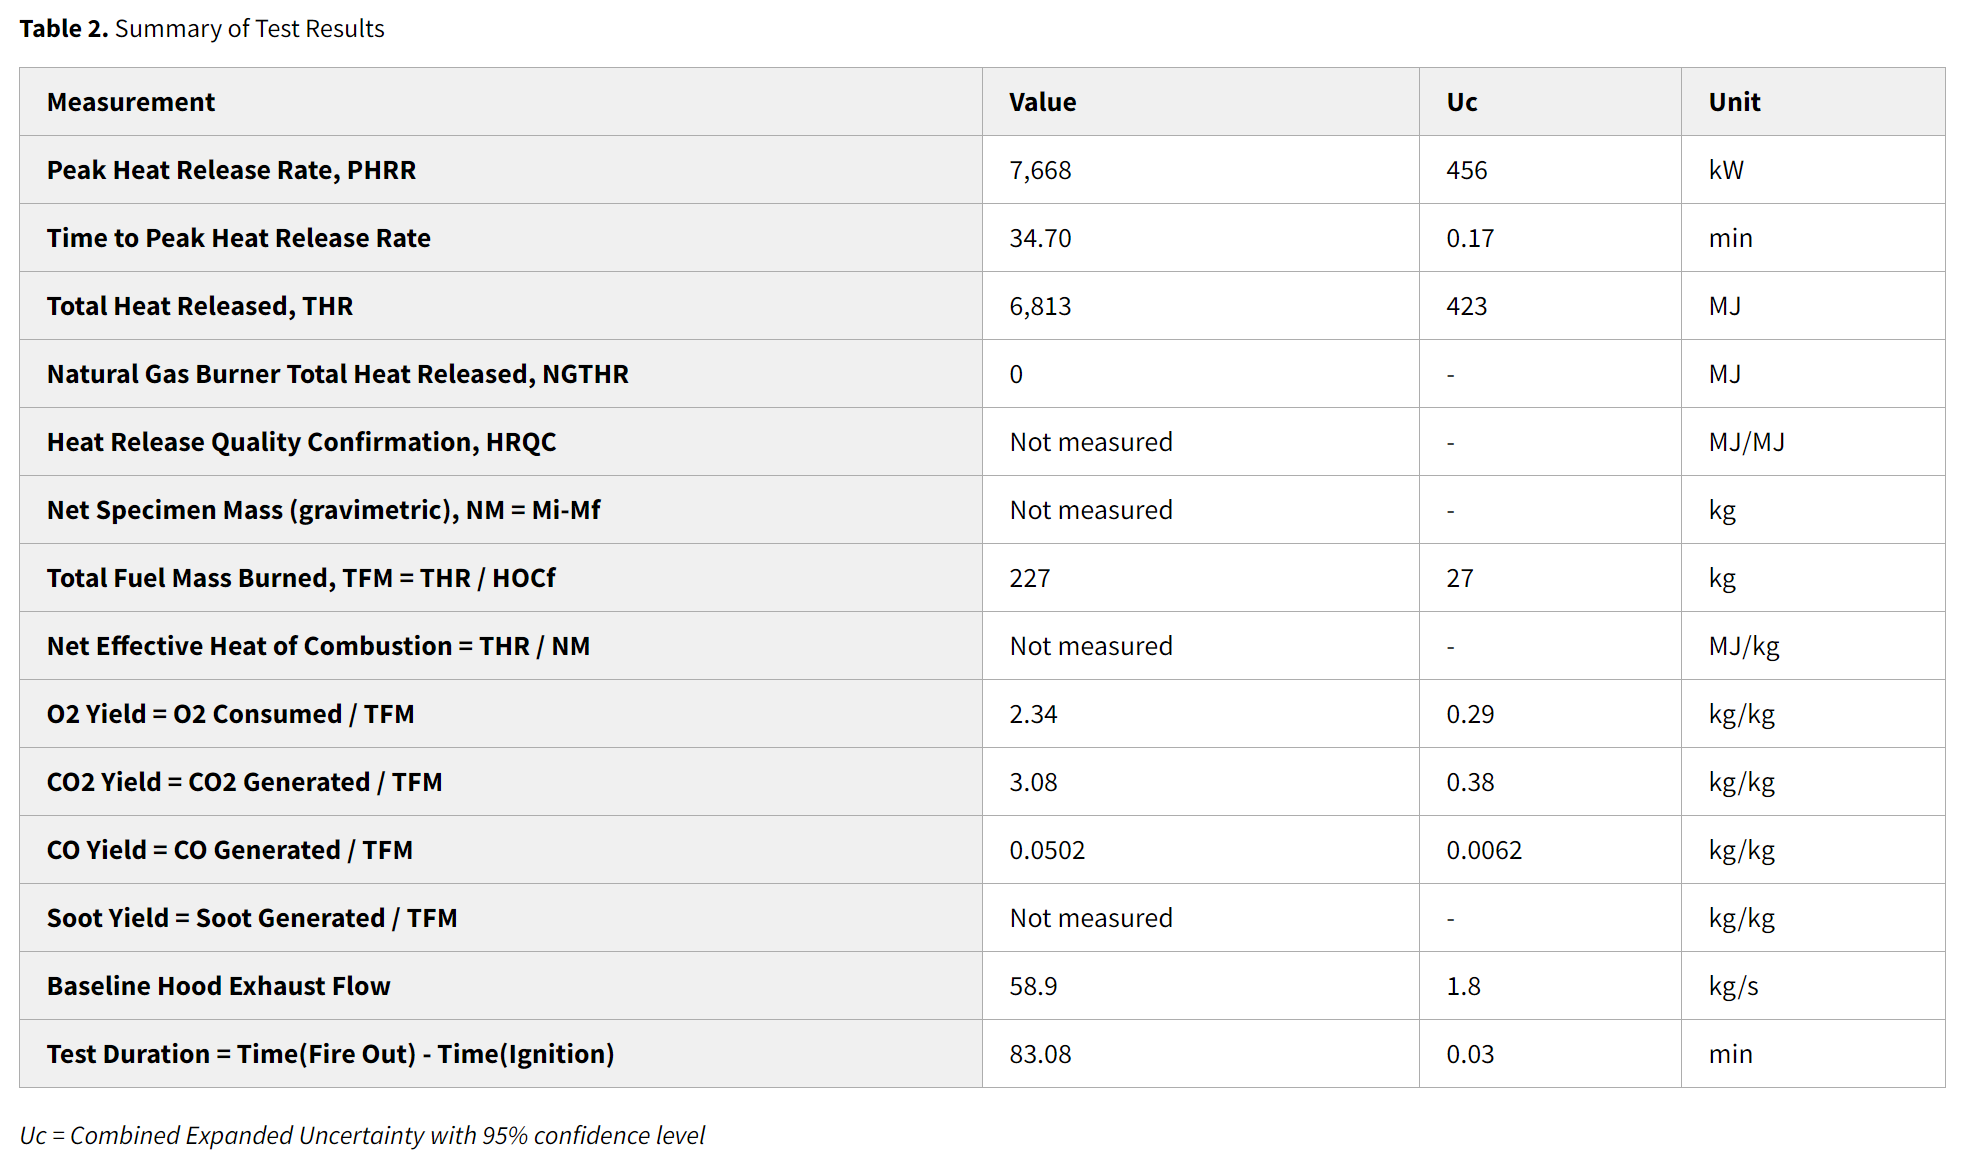Select the Natural Gas Burner NGTHR row label
The width and height of the screenshot is (1988, 1173).
pos(337,374)
